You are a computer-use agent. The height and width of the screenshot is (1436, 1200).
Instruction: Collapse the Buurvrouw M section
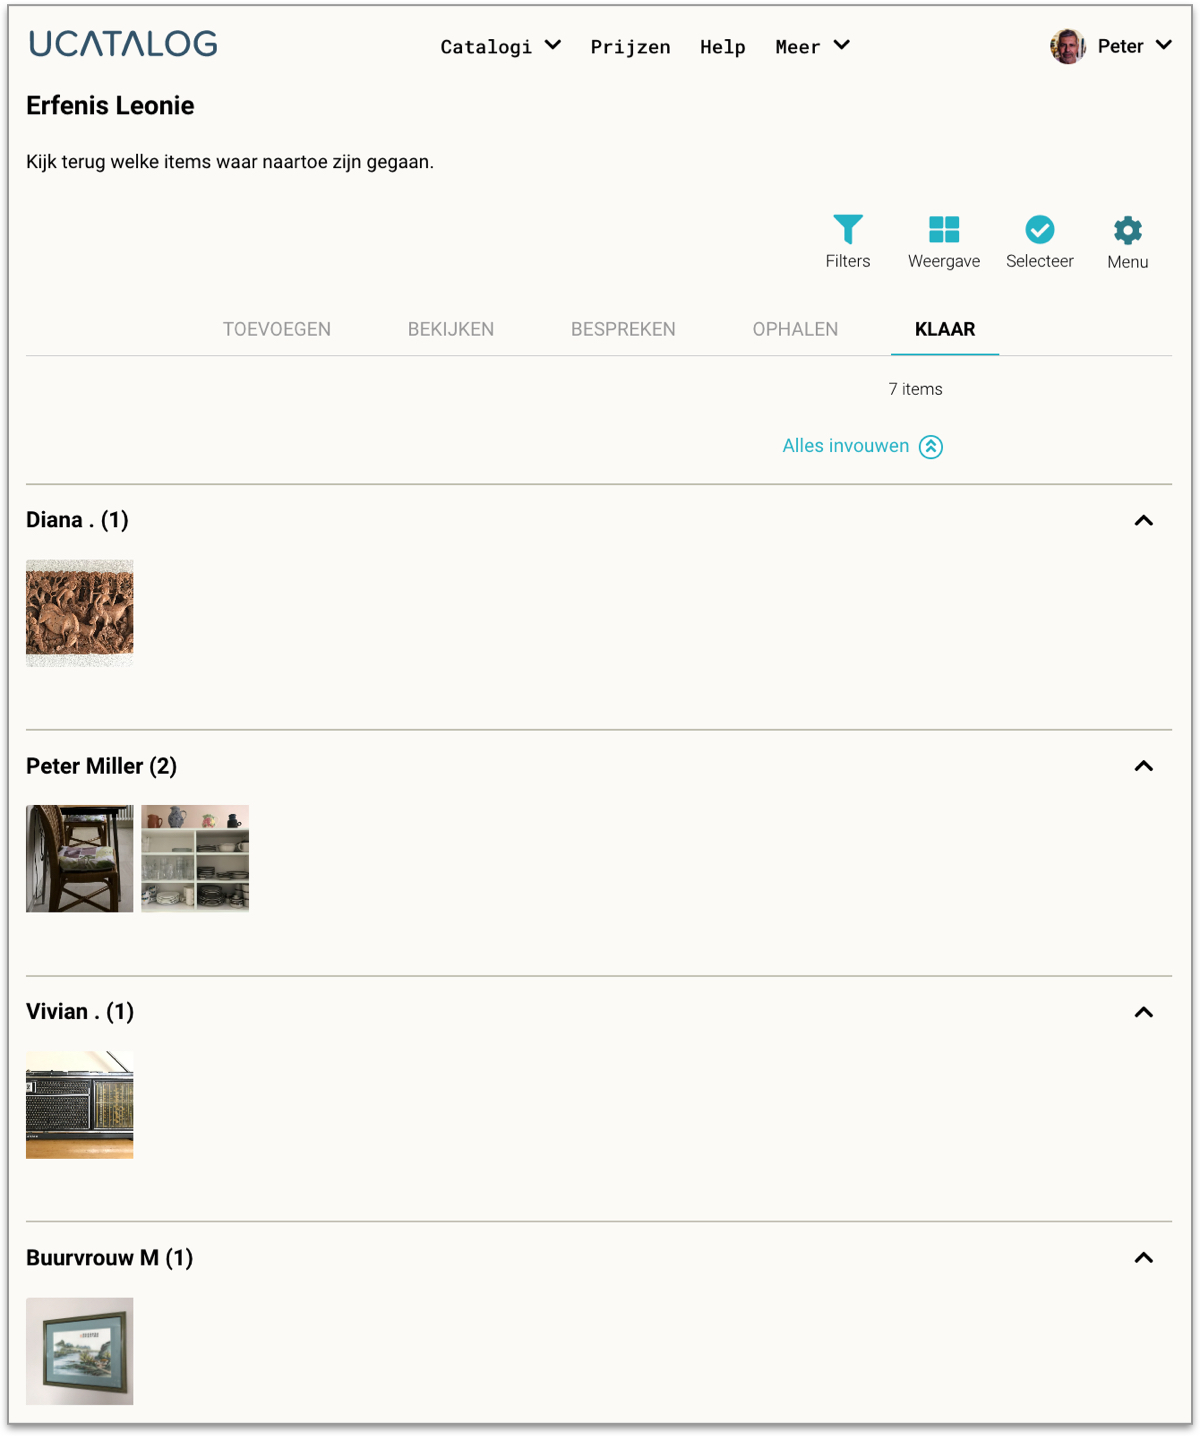point(1144,1259)
